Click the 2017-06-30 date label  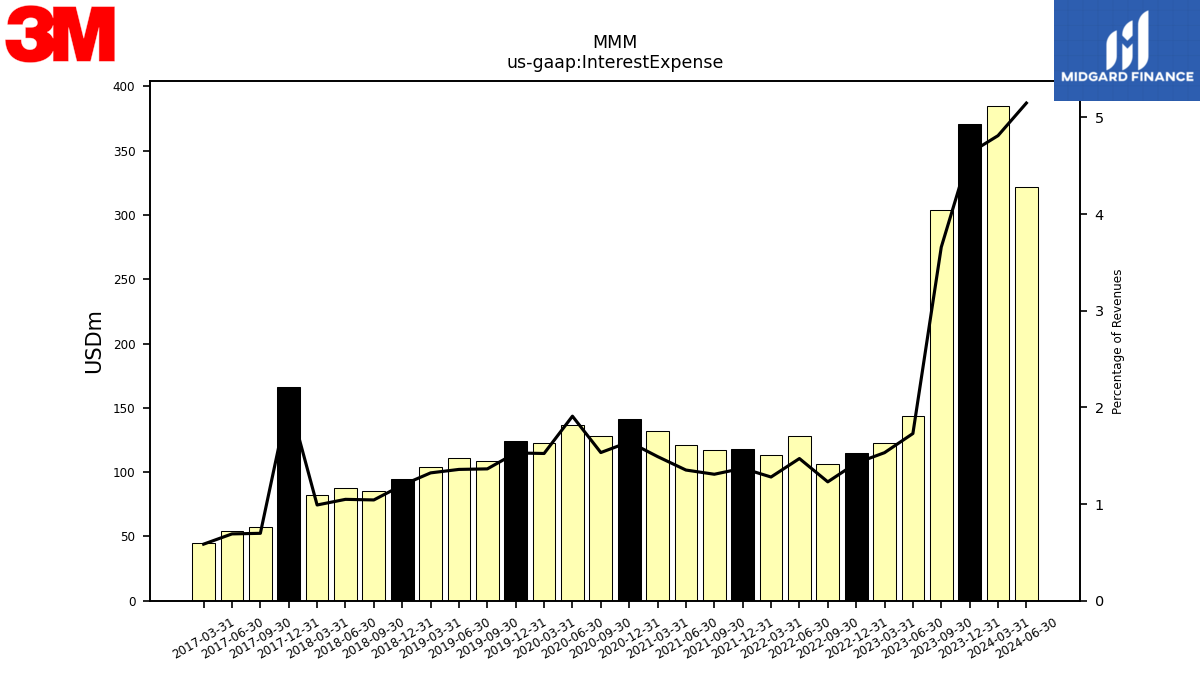pos(232,638)
